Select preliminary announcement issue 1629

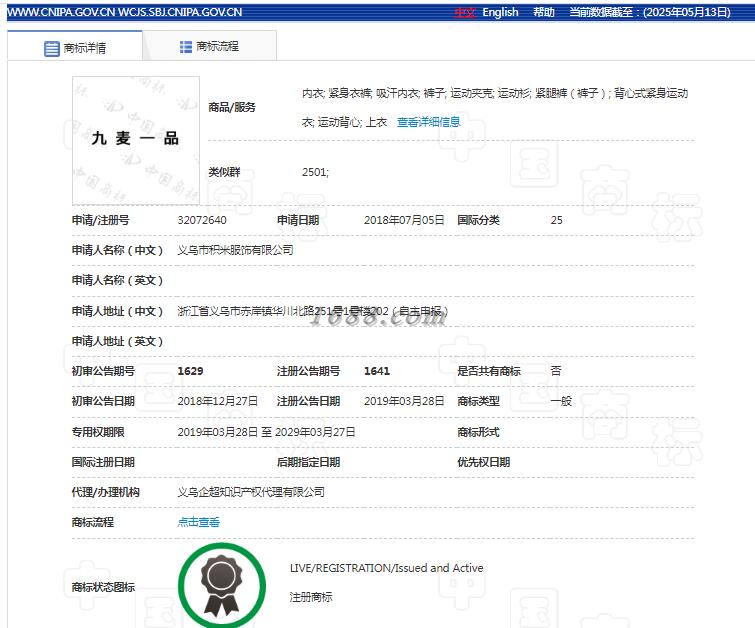click(x=190, y=371)
